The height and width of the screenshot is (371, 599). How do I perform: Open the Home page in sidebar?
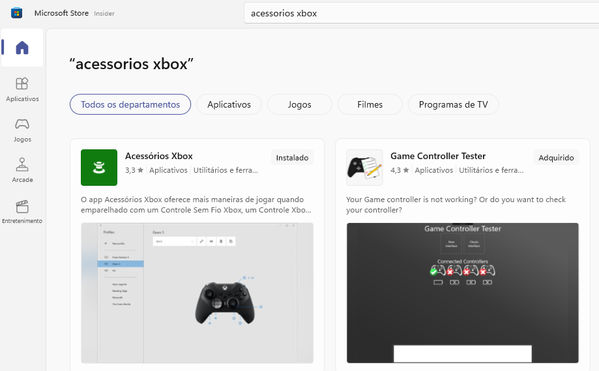pyautogui.click(x=22, y=48)
